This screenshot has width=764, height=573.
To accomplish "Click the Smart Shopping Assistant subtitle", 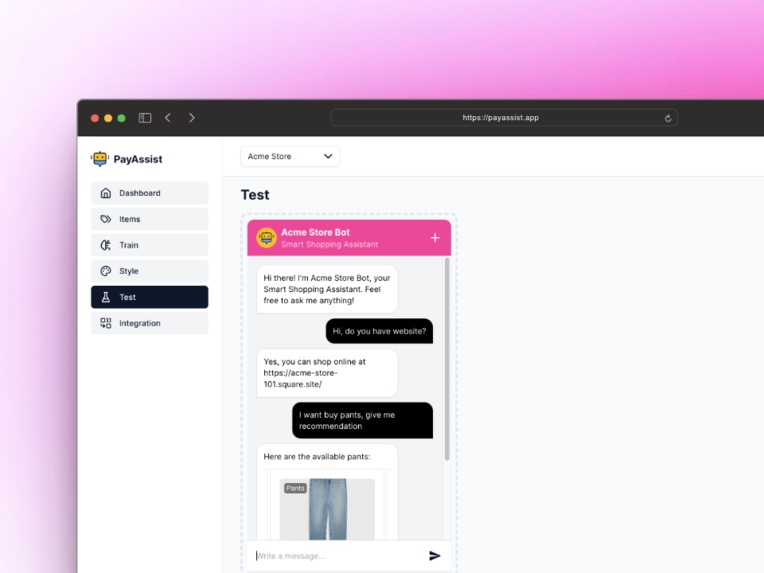I will pyautogui.click(x=329, y=245).
